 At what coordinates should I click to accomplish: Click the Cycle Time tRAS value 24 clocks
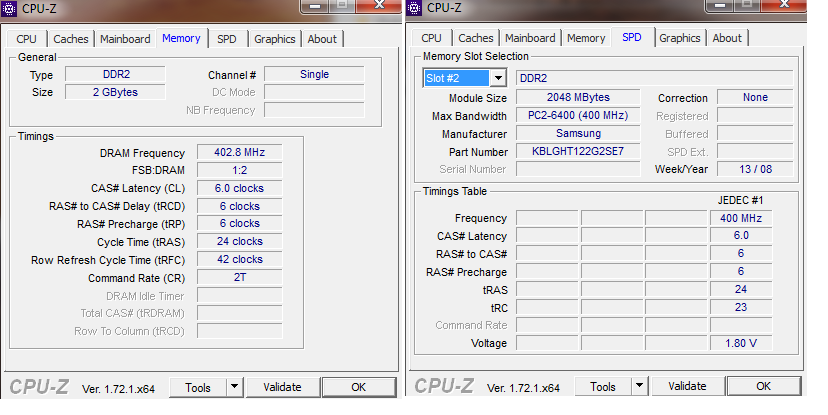[240, 241]
